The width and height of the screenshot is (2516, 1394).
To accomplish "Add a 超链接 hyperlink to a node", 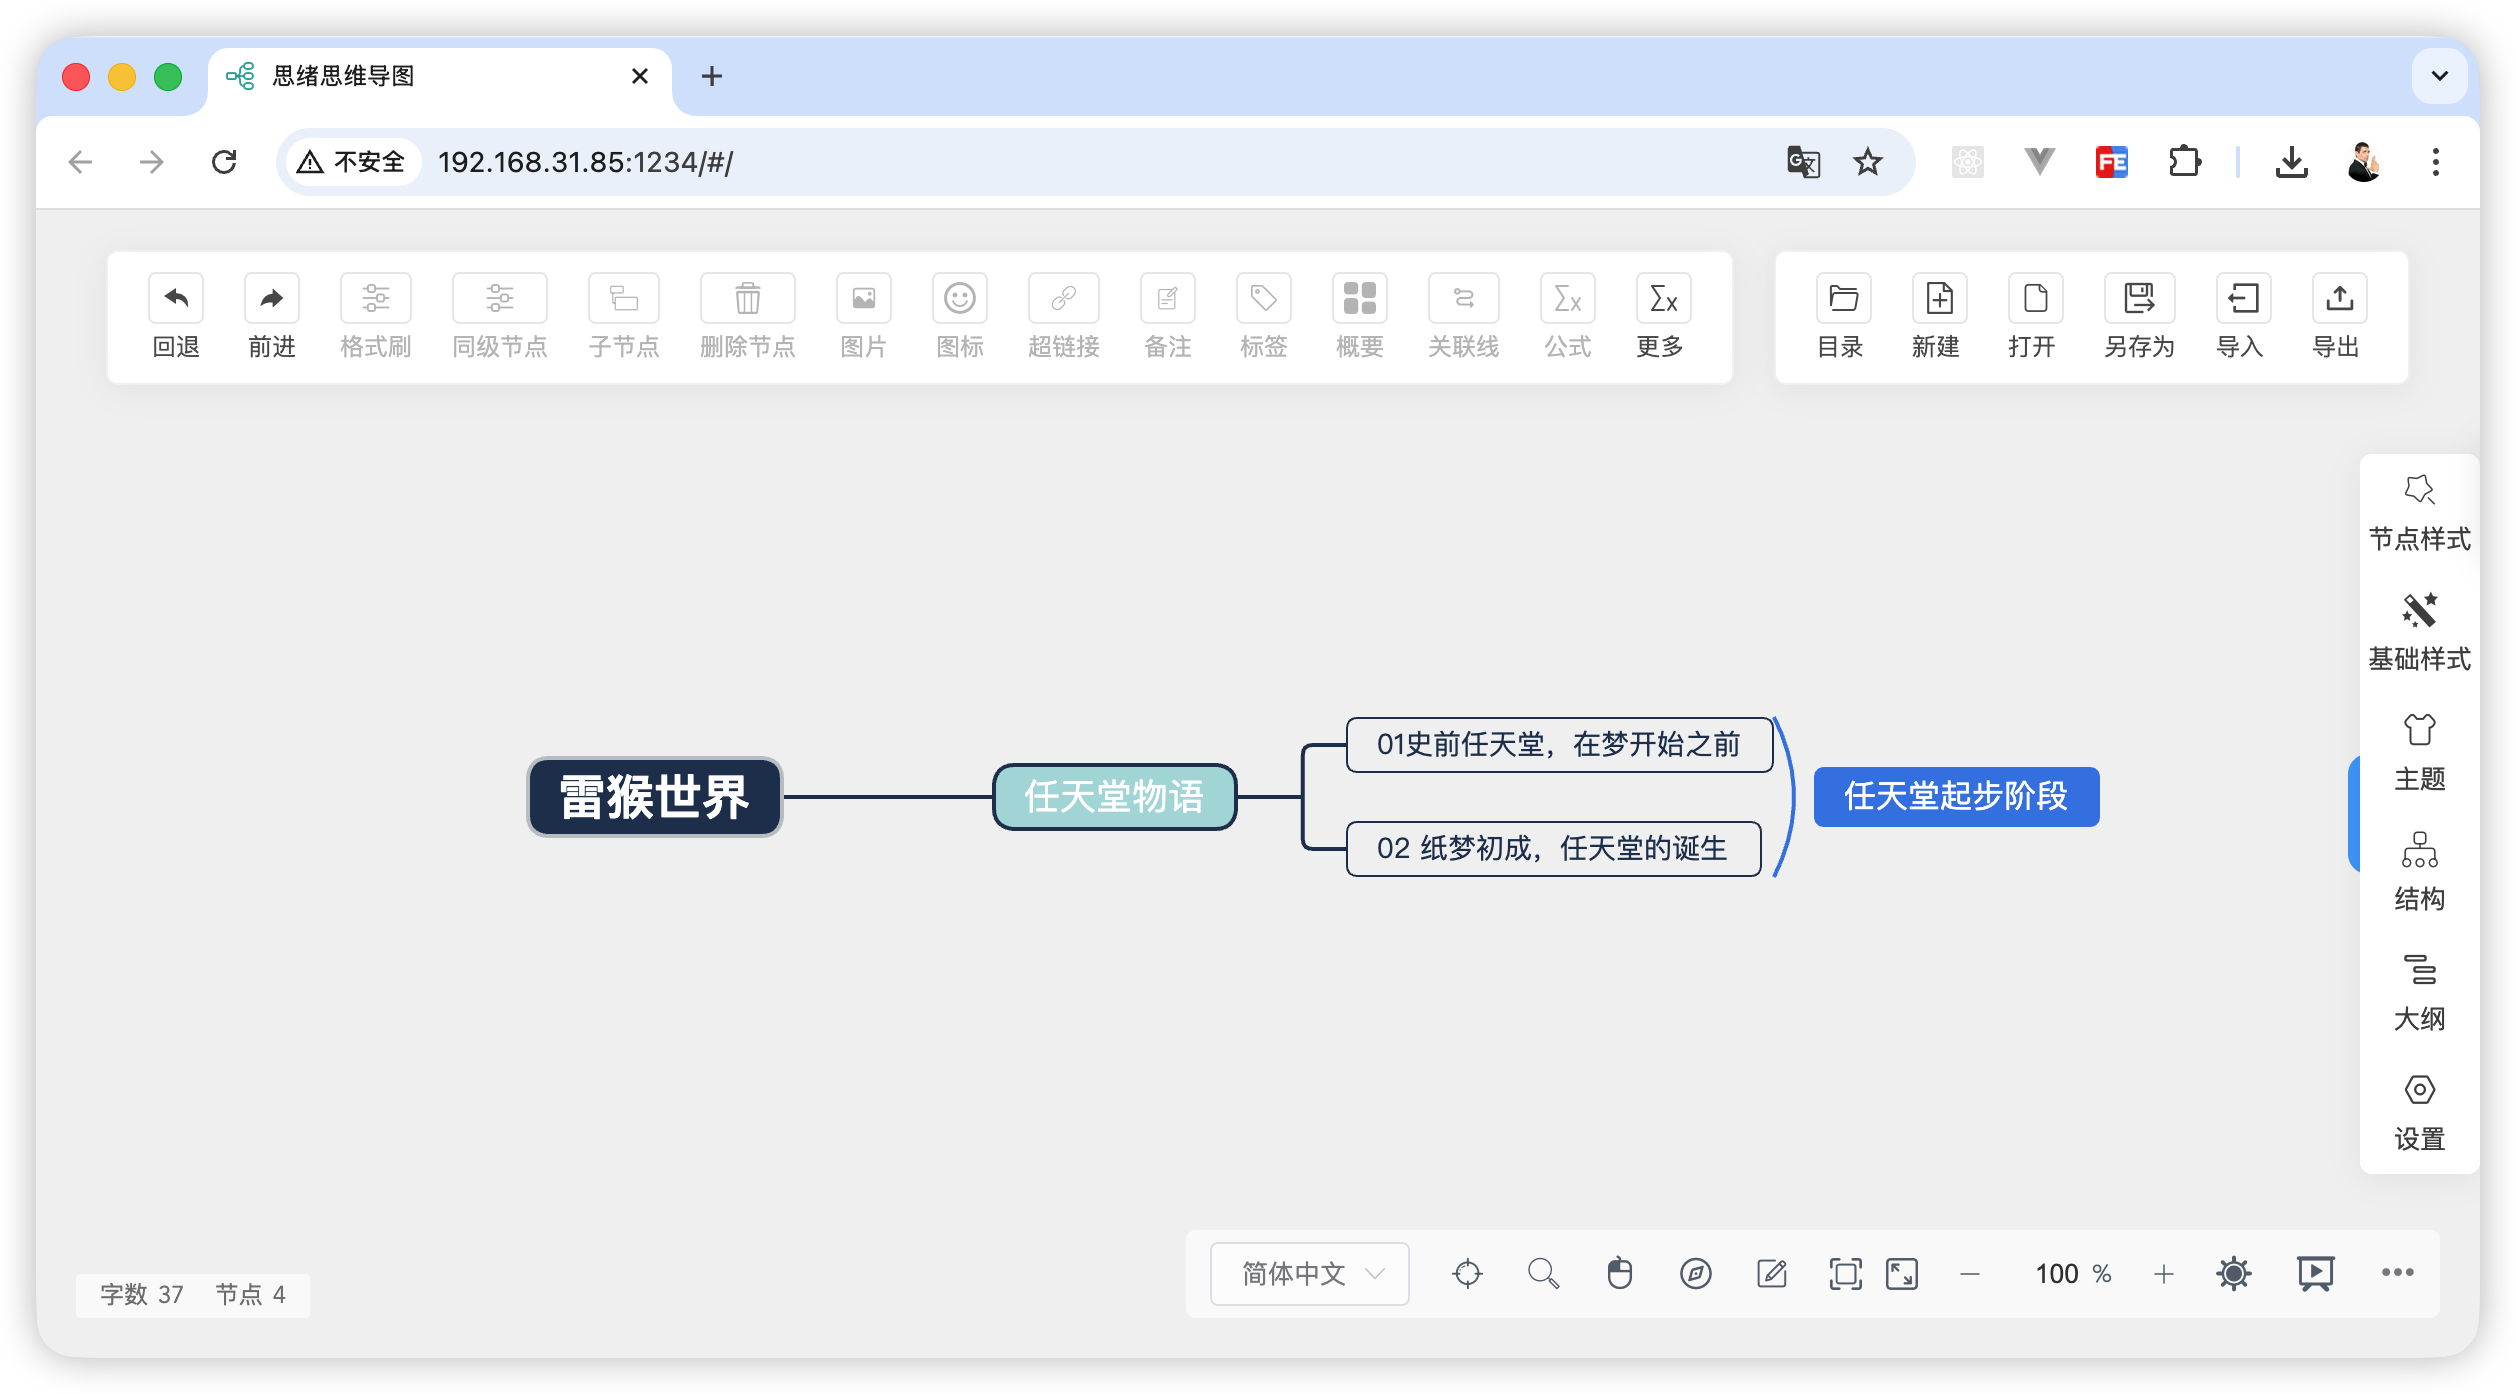I will [1063, 315].
